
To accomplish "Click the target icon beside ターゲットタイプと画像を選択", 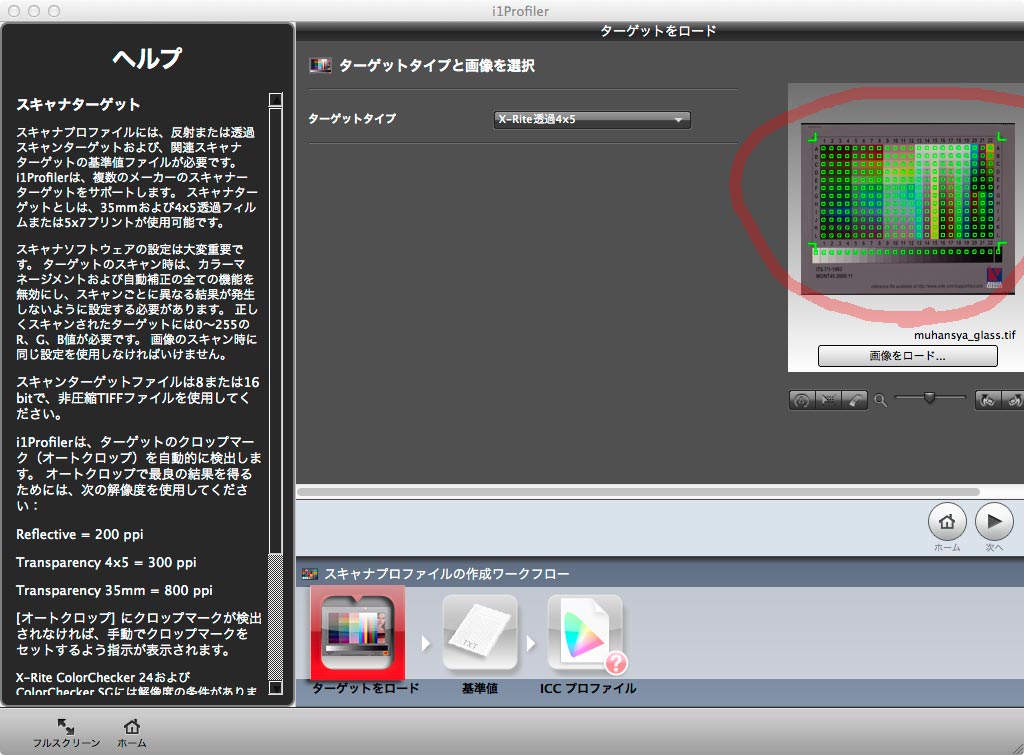I will [x=320, y=65].
